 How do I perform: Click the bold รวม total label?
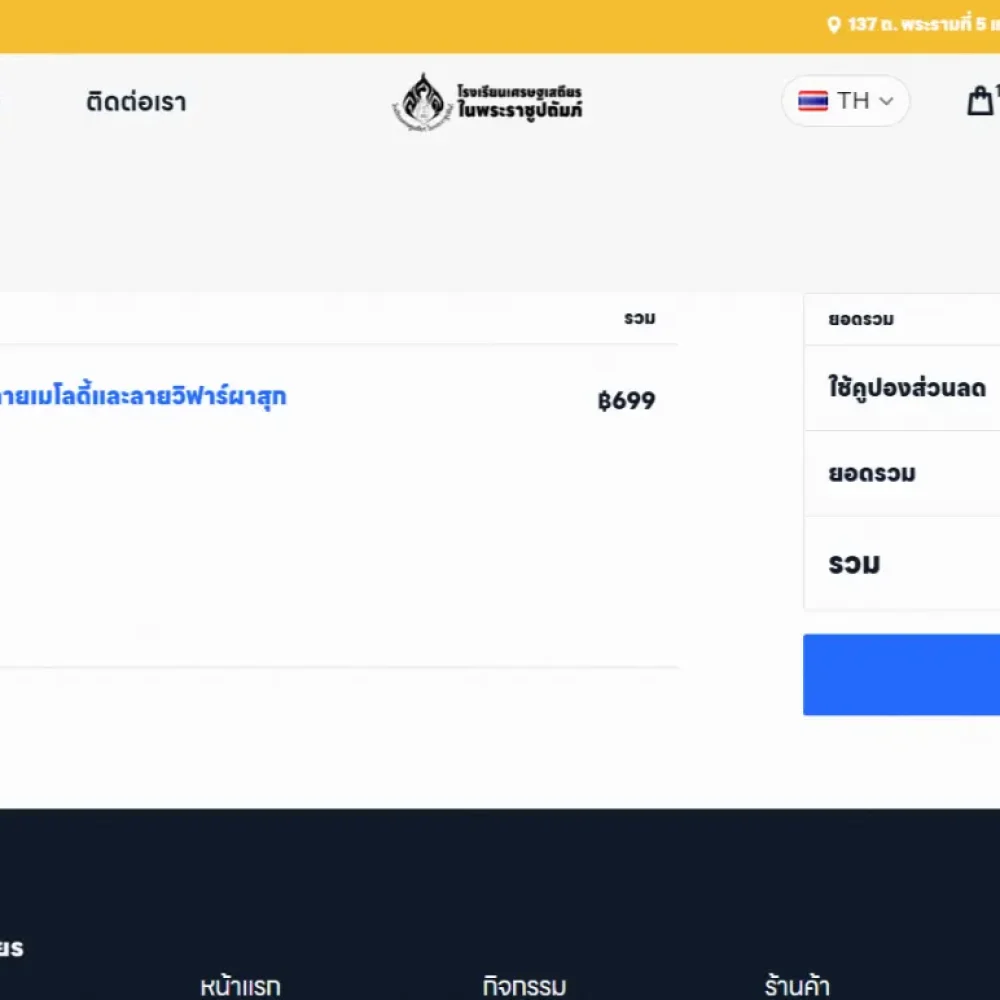(x=854, y=564)
